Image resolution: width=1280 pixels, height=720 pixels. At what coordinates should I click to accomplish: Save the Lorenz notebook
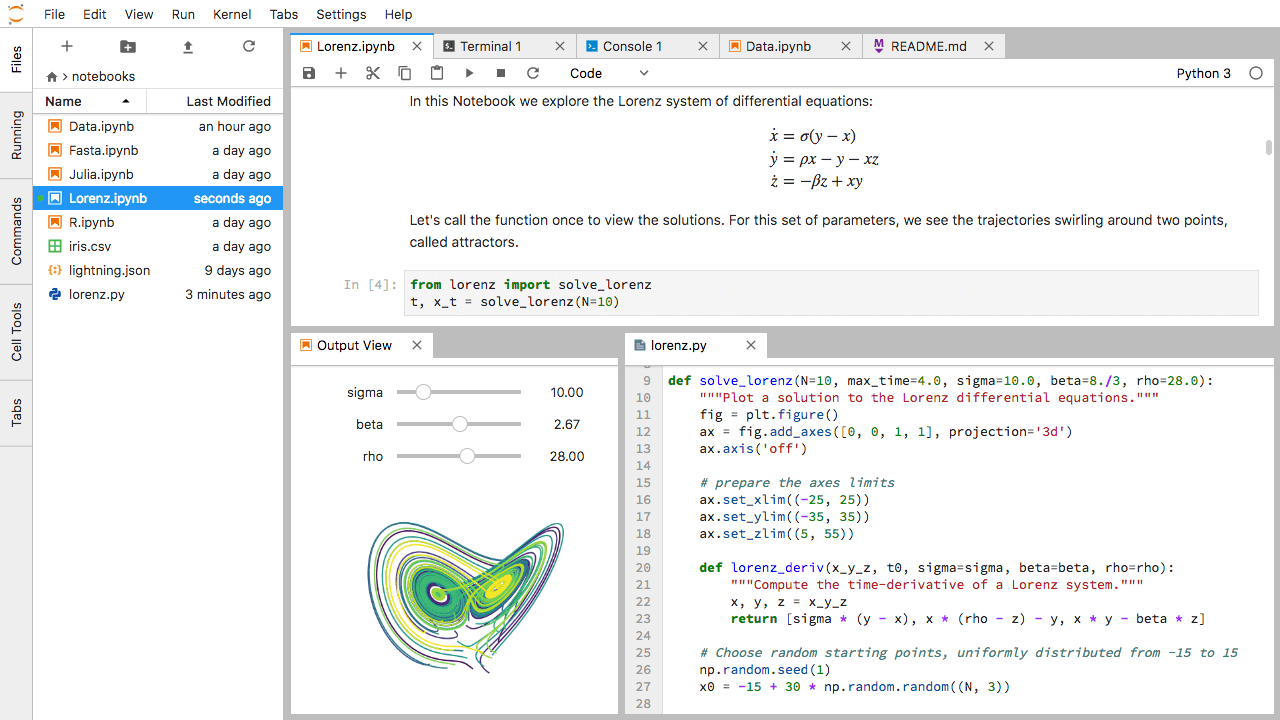(x=308, y=72)
